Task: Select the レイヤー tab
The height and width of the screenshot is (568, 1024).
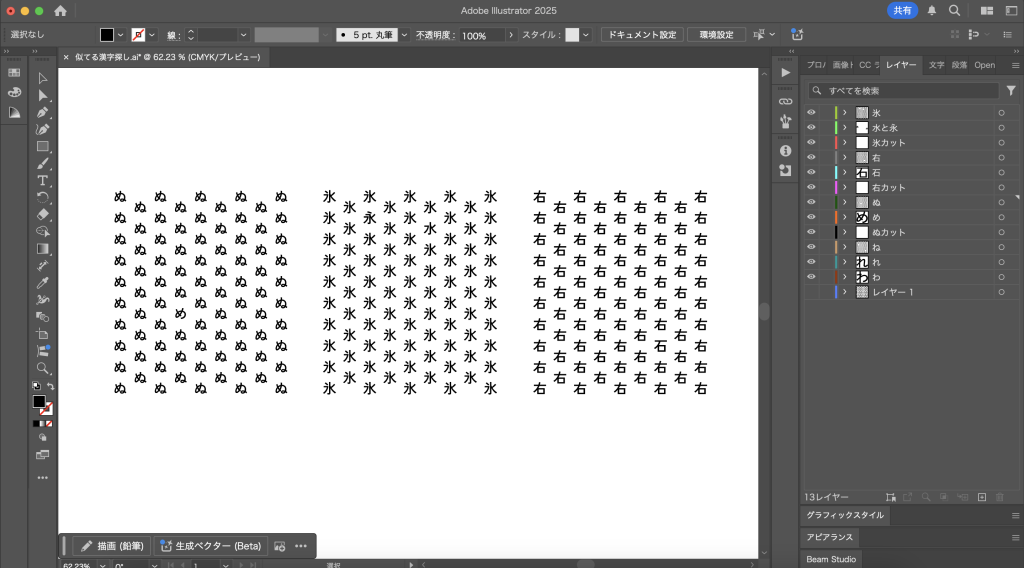Action: coord(901,65)
